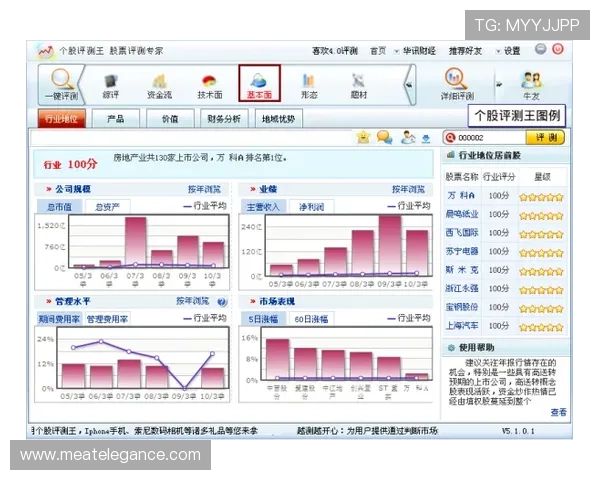Open stock 西飞国际 in ranking list
The image size is (600, 480).
(462, 233)
